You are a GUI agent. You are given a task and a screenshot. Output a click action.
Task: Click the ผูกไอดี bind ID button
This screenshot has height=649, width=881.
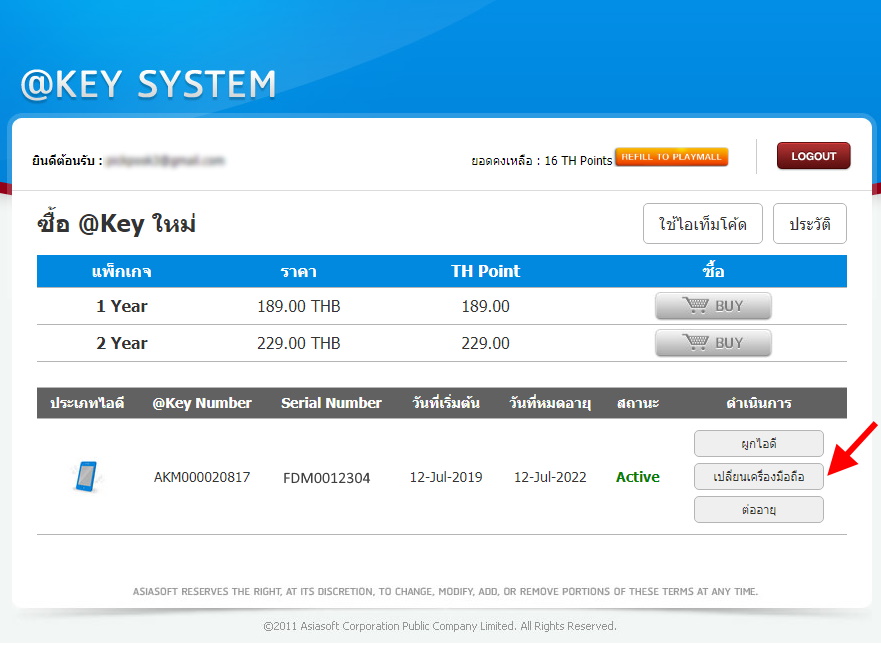tap(758, 443)
